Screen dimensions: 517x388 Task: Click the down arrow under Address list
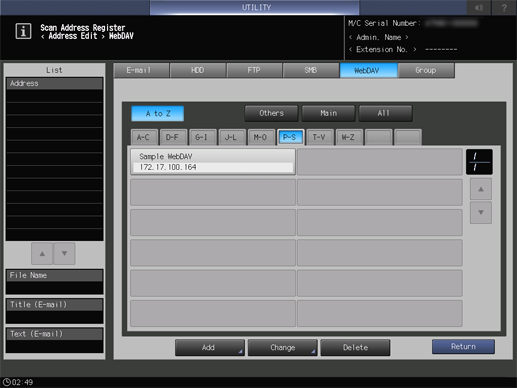pyautogui.click(x=64, y=254)
